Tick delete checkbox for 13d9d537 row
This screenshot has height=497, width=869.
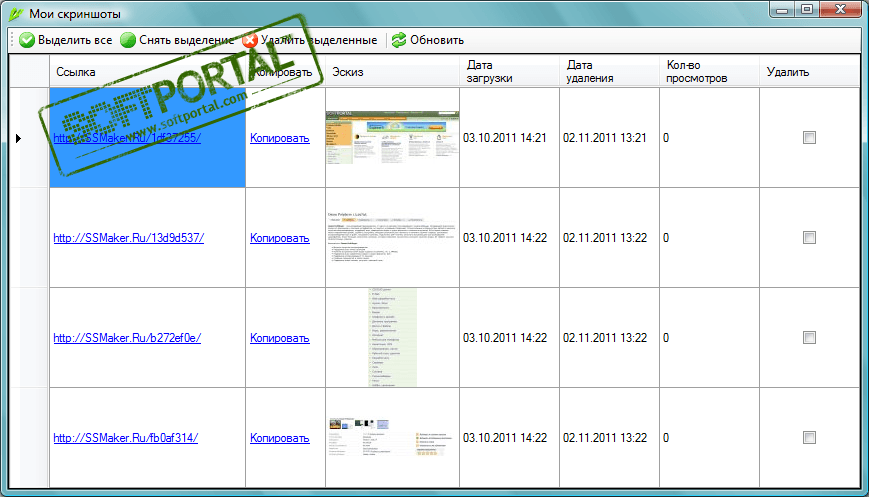[809, 238]
